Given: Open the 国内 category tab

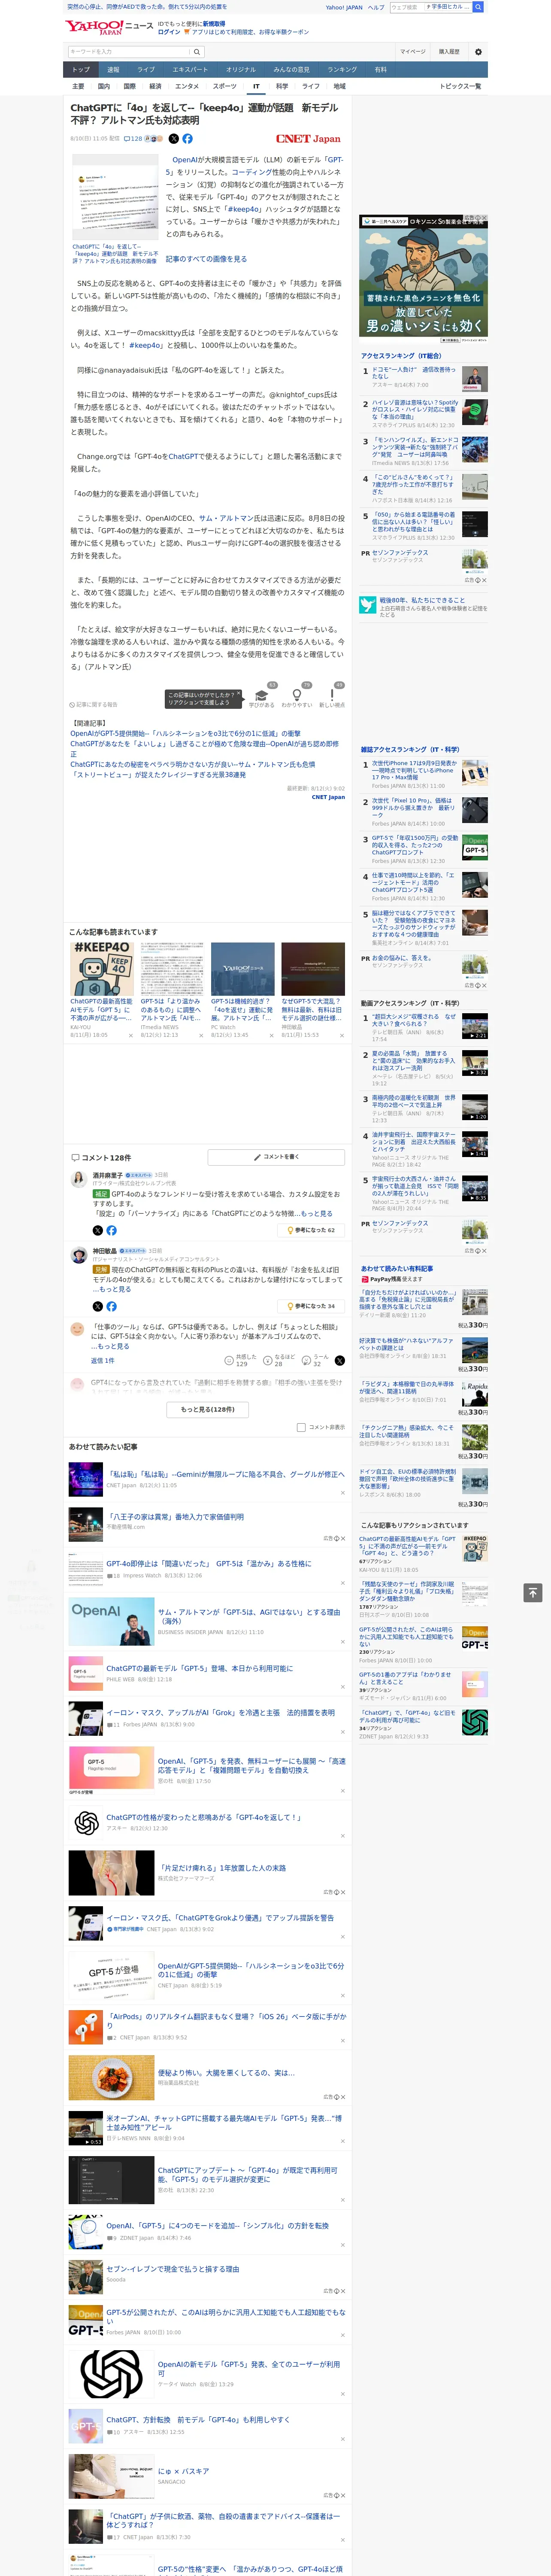Looking at the screenshot, I should coord(104,86).
